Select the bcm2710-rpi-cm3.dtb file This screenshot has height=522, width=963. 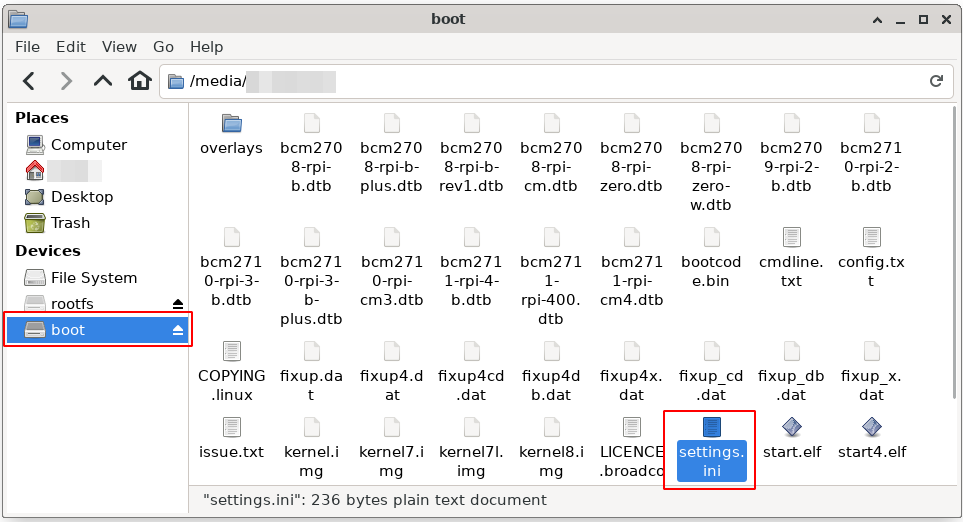pyautogui.click(x=391, y=268)
